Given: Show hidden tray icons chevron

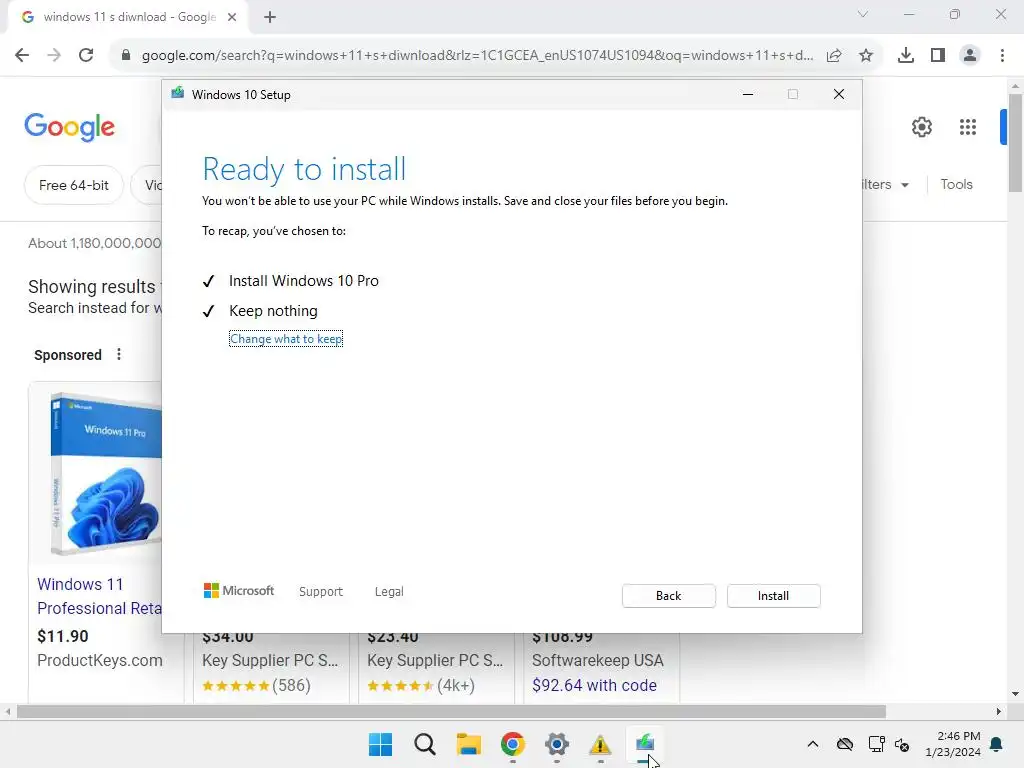Looking at the screenshot, I should (x=812, y=744).
